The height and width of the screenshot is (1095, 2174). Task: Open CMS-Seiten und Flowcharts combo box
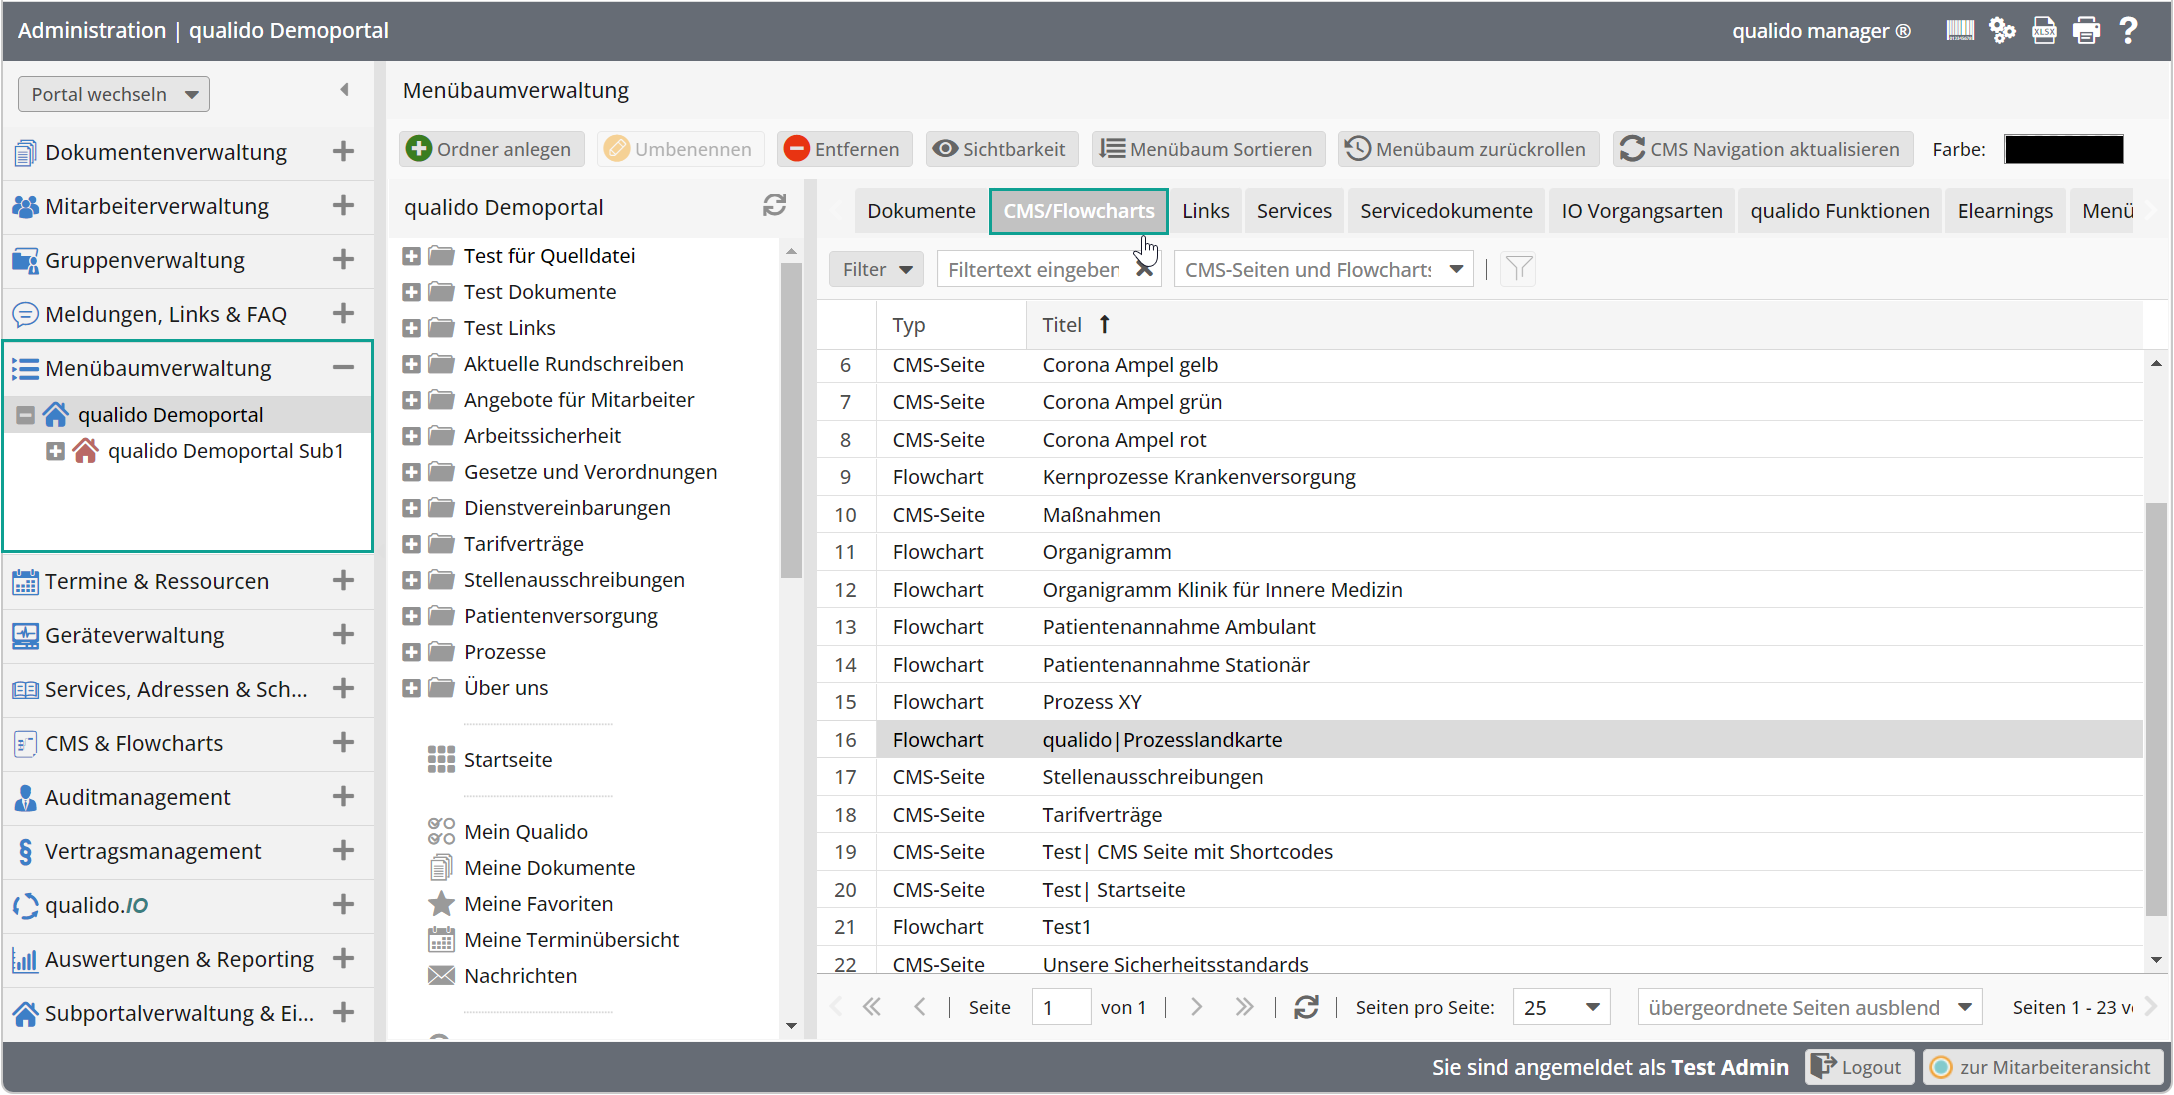click(x=1324, y=269)
